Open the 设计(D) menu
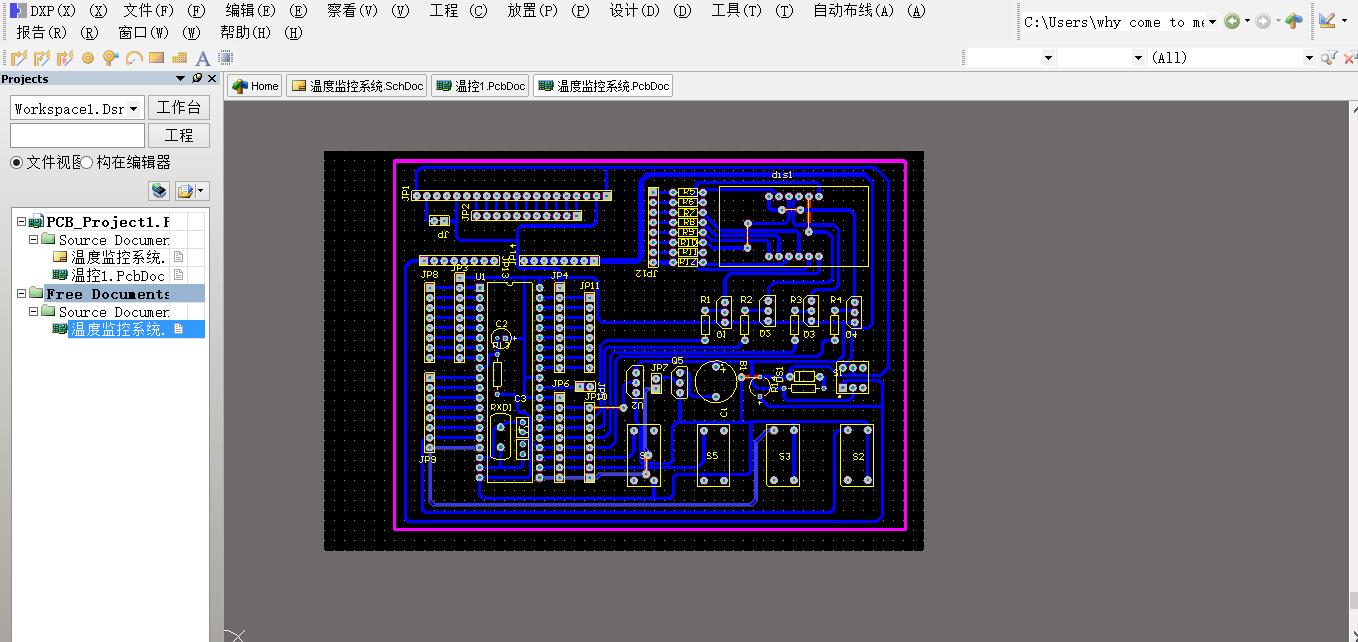This screenshot has height=642, width=1358. [x=635, y=11]
